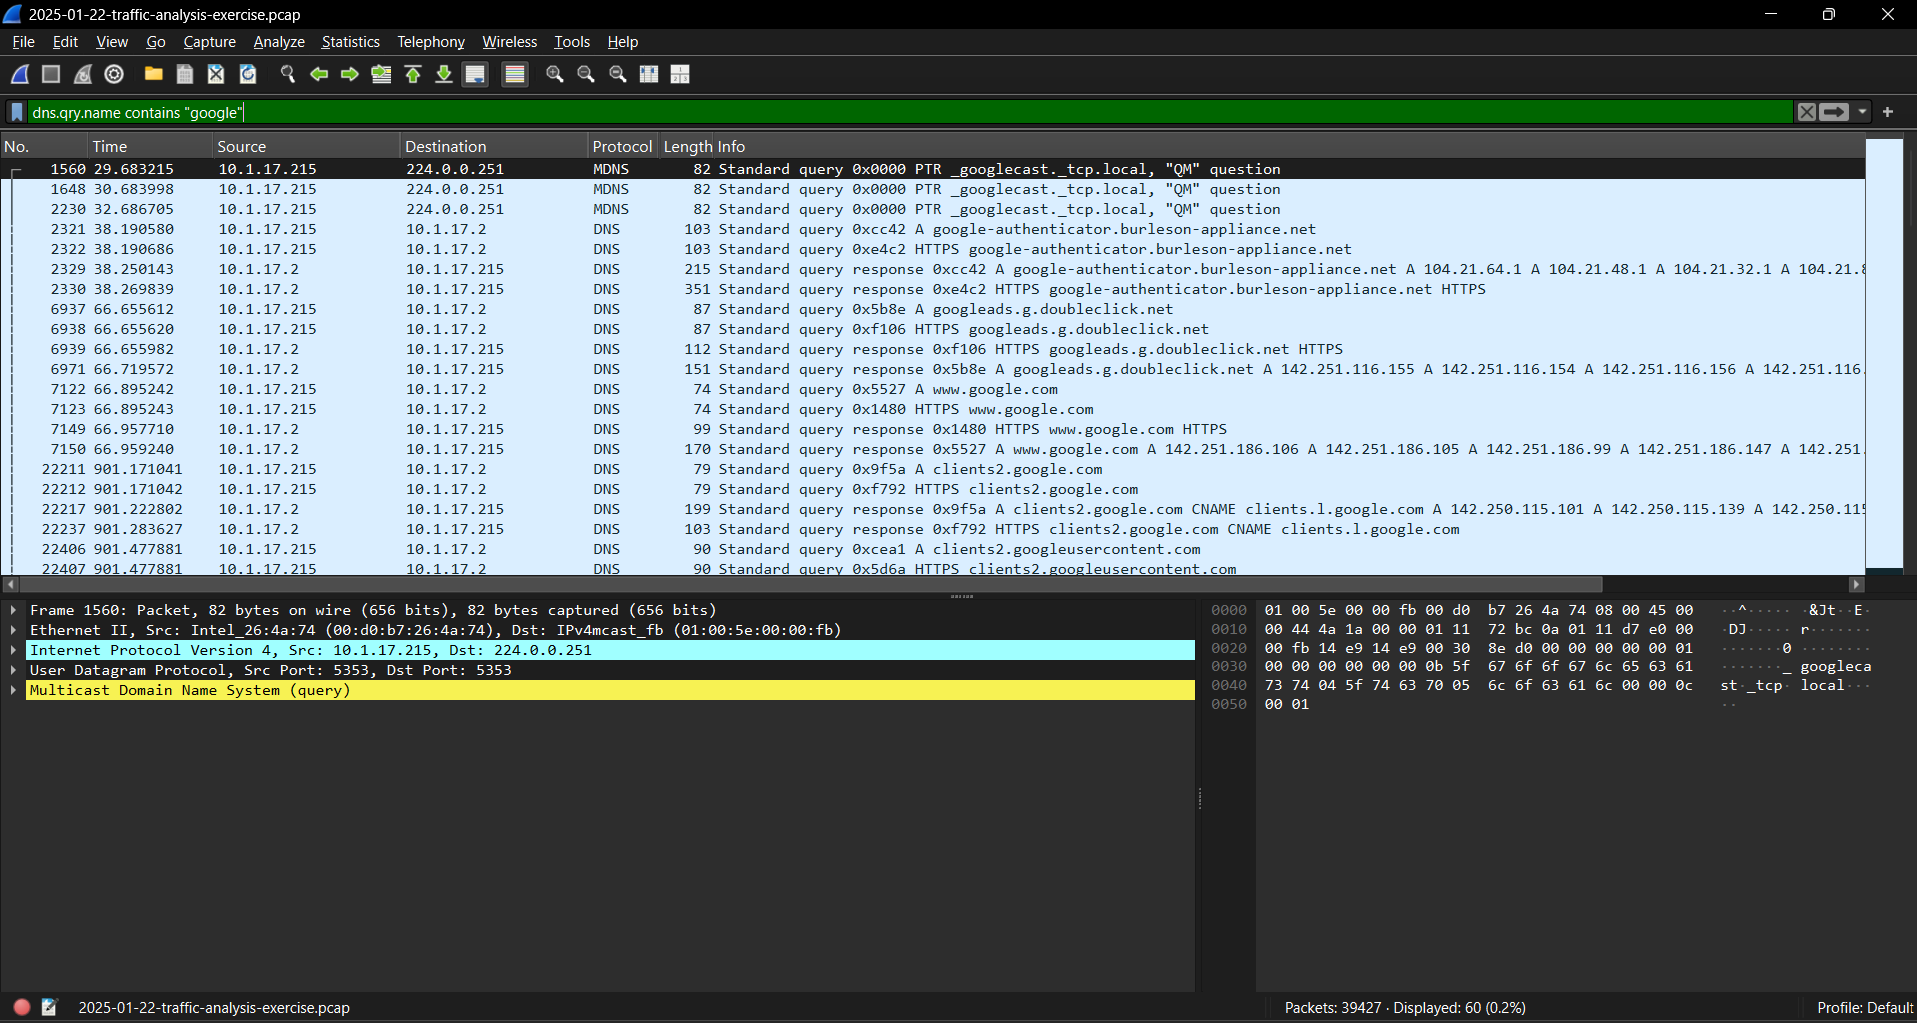
Task: Click the Profile: Default status entry
Action: pyautogui.click(x=1864, y=1007)
